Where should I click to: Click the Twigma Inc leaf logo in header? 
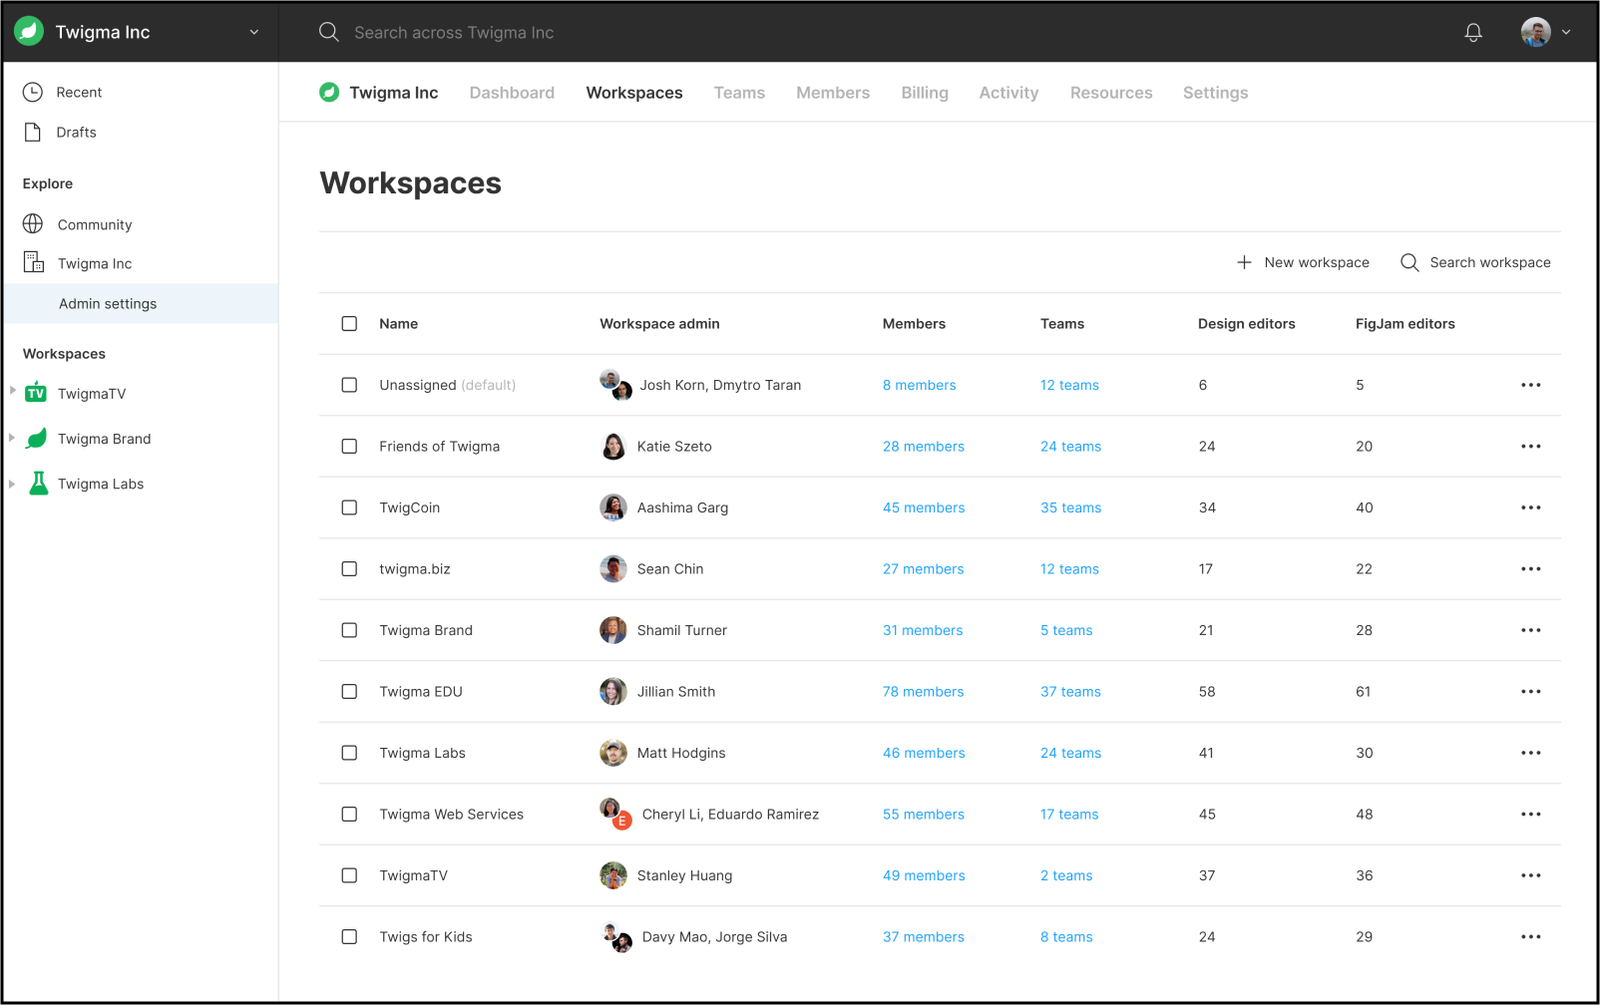29,32
